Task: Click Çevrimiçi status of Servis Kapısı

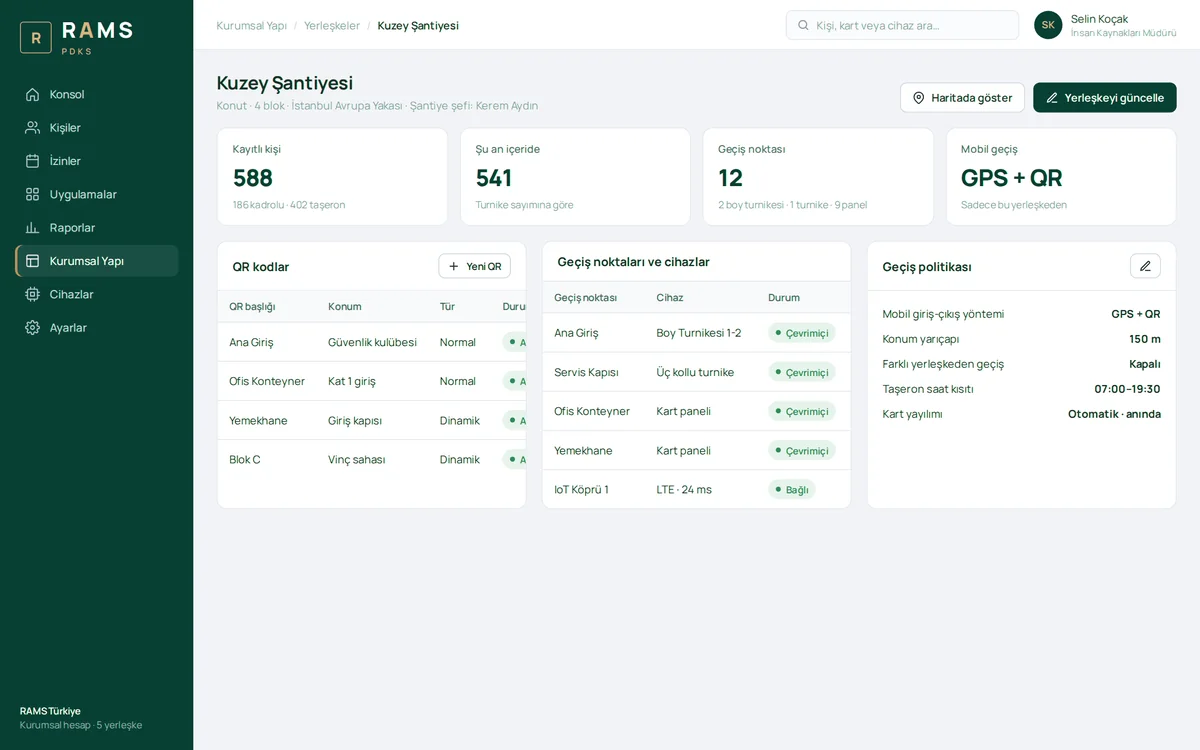Action: coord(802,372)
